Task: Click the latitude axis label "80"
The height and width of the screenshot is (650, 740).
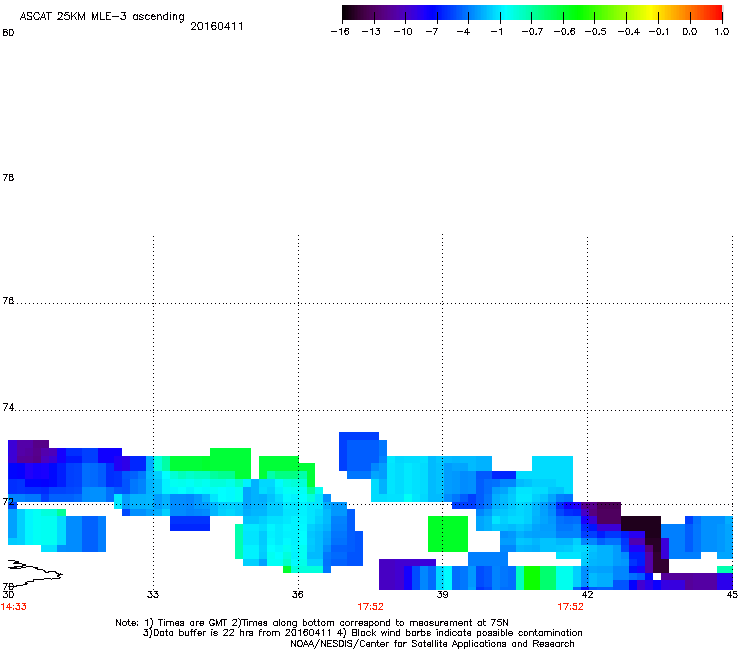Action: [8, 33]
